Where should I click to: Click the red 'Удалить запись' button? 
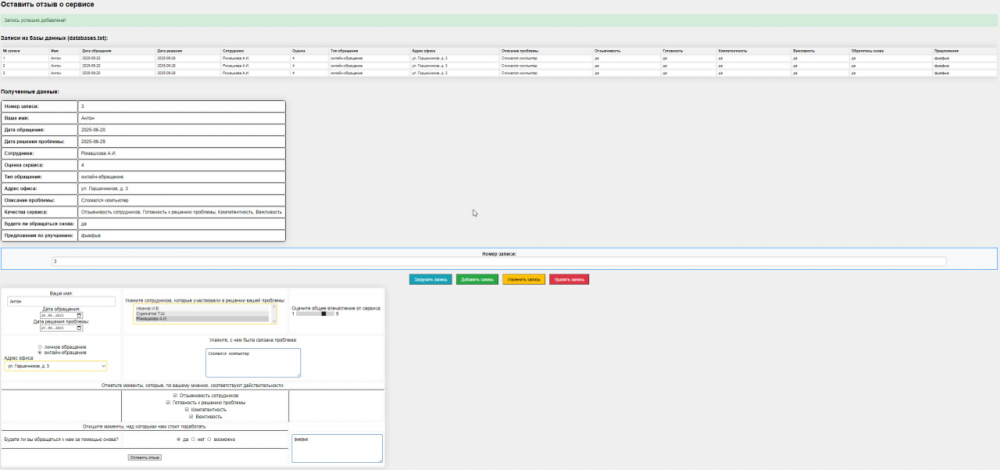tap(569, 279)
